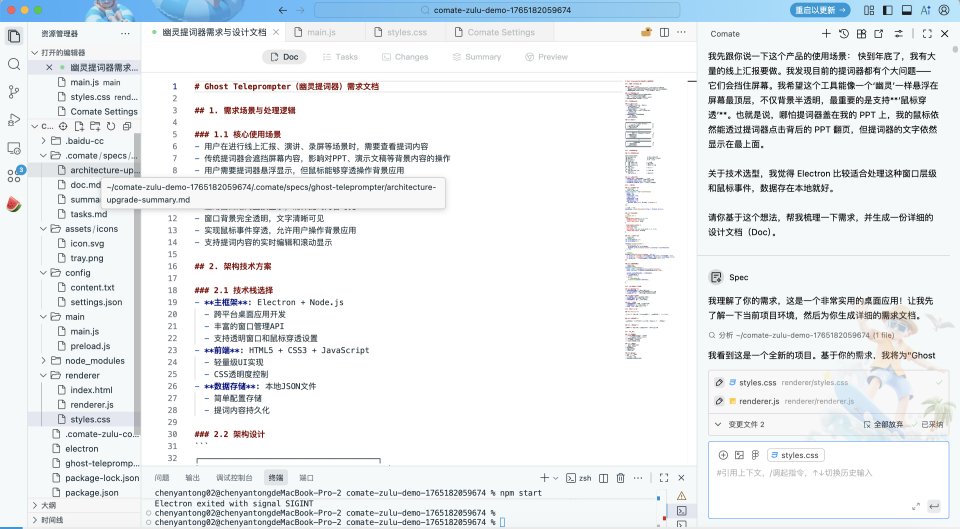Switch to the Comate Settings tab
The height and width of the screenshot is (529, 960).
pos(500,32)
